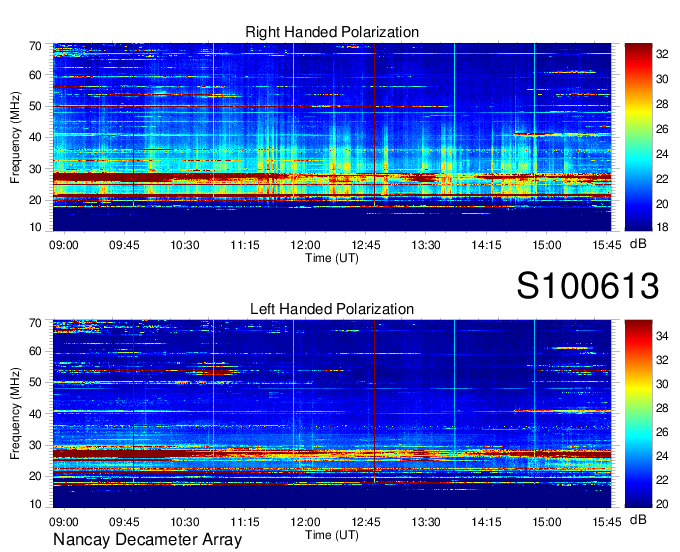Click the "40" frequency tick of Right Handed plot
Image resolution: width=680 pixels, height=552 pixels.
tap(35, 137)
